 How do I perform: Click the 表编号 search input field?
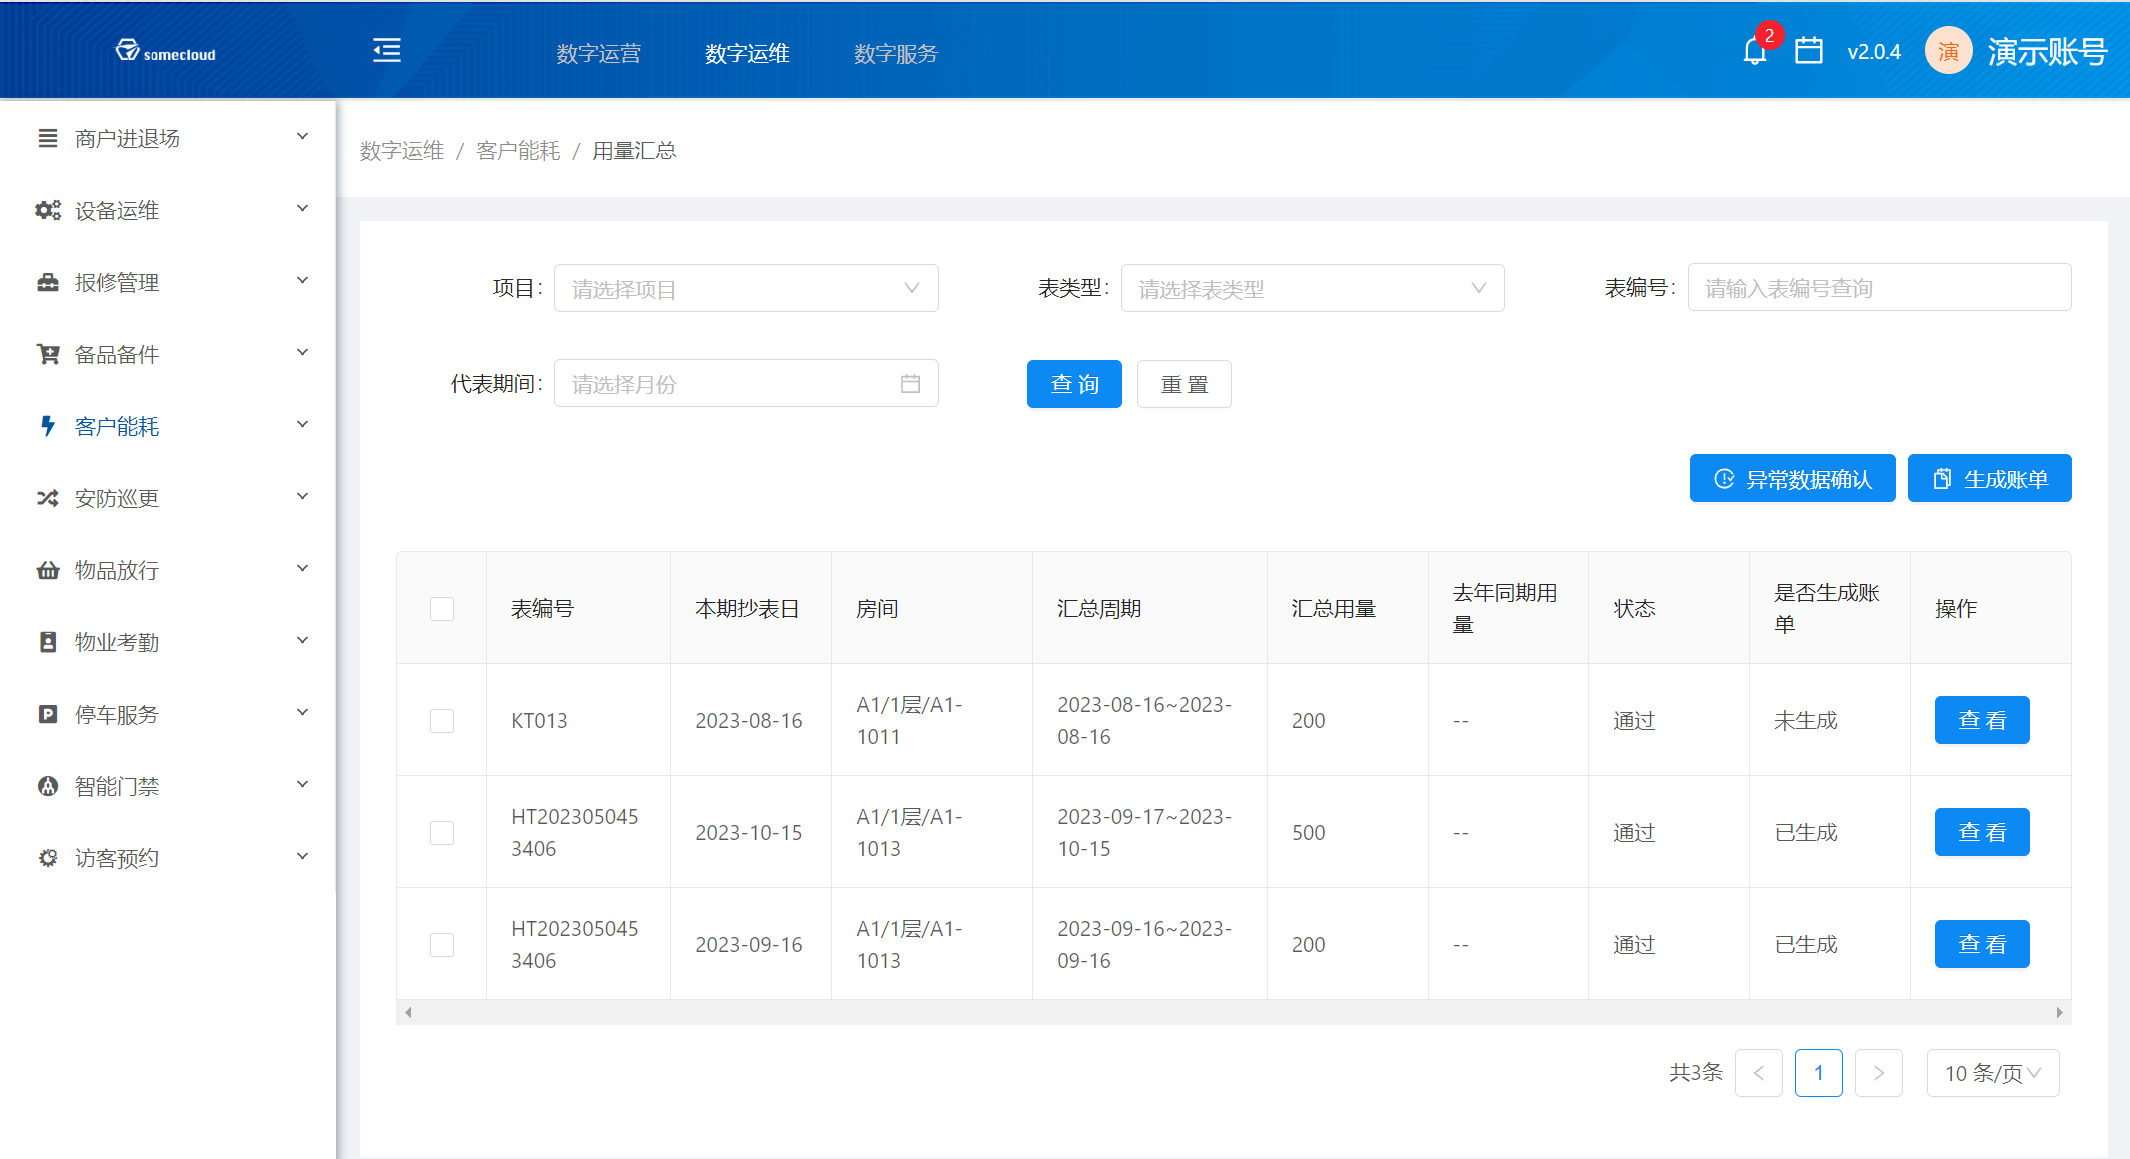(1879, 288)
